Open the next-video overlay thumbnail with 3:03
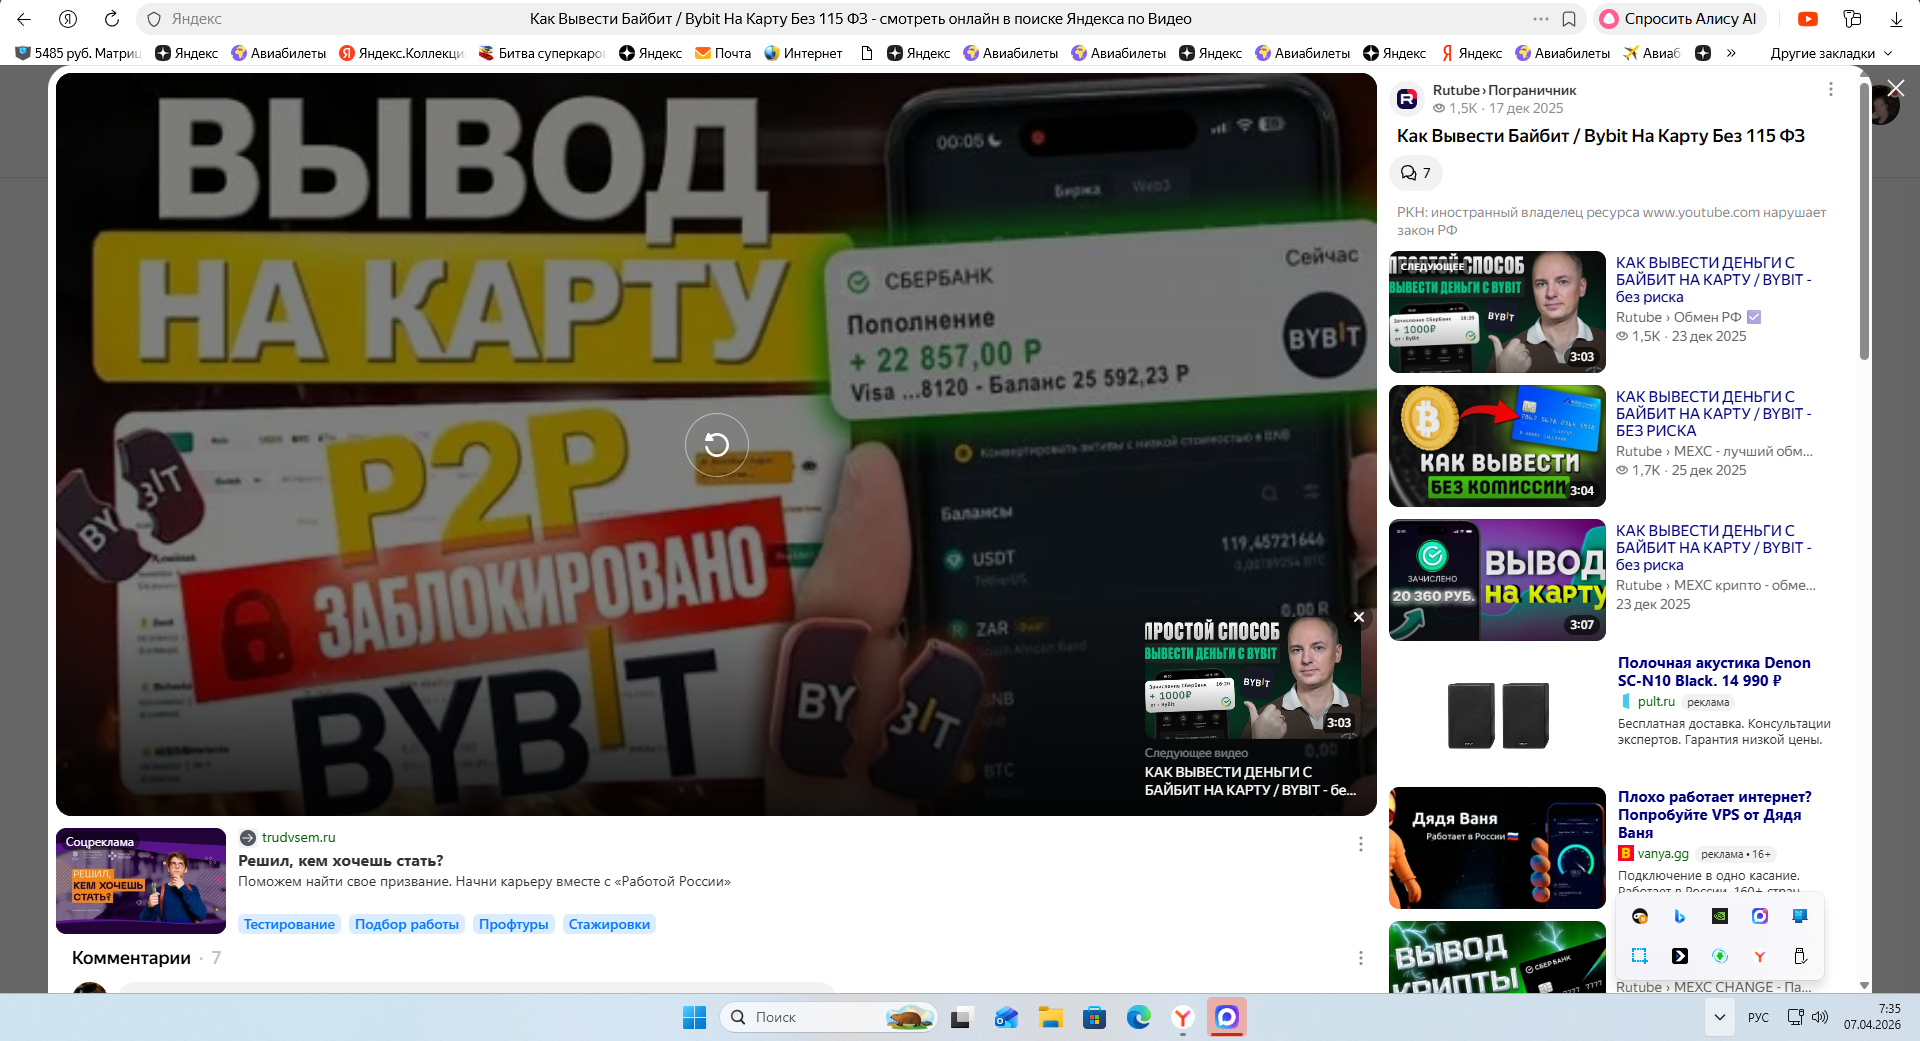This screenshot has width=1920, height=1041. 1252,676
